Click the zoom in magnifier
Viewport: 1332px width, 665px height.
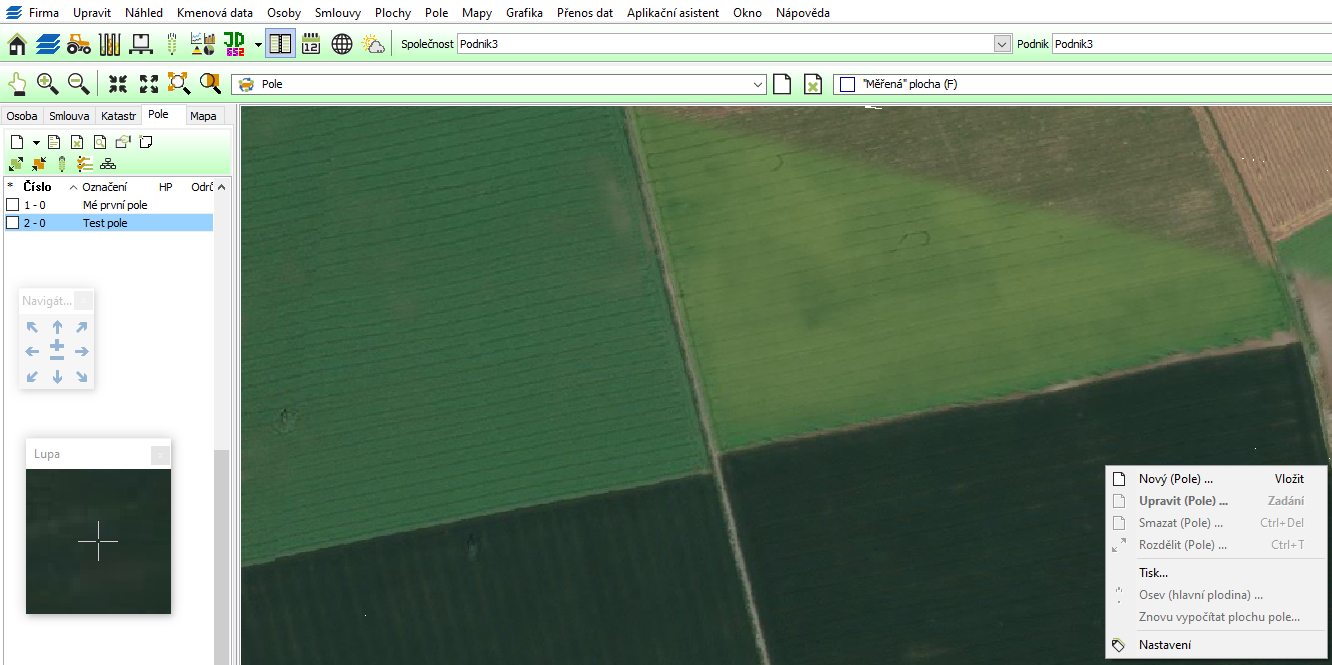47,84
